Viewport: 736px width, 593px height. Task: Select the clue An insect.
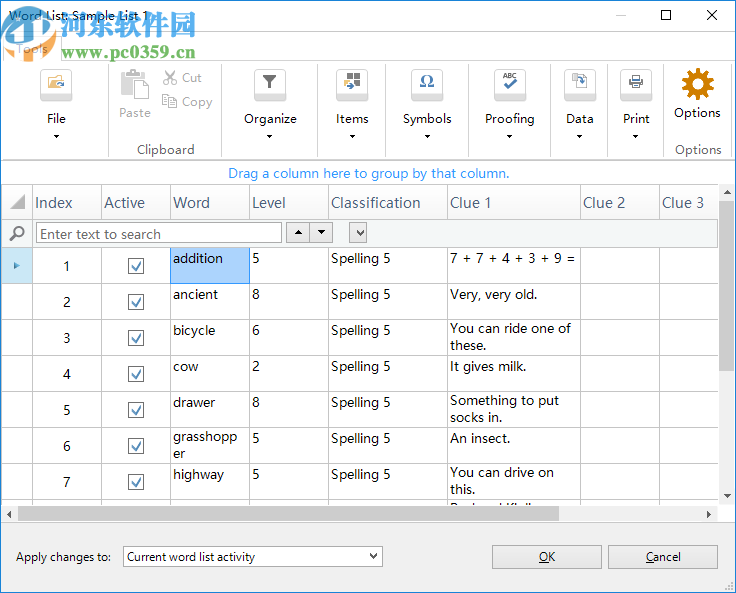514,446
